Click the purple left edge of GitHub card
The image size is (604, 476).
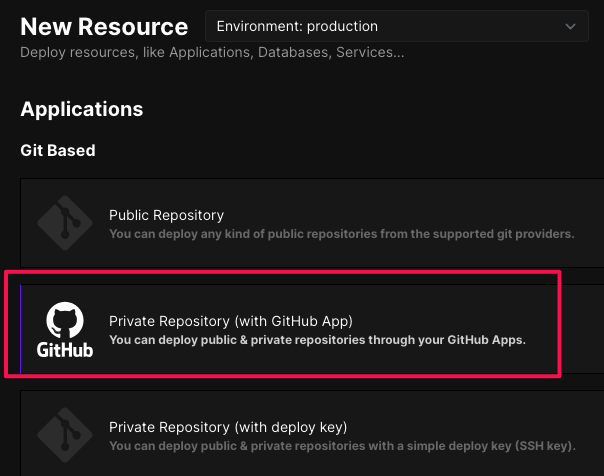[20, 329]
